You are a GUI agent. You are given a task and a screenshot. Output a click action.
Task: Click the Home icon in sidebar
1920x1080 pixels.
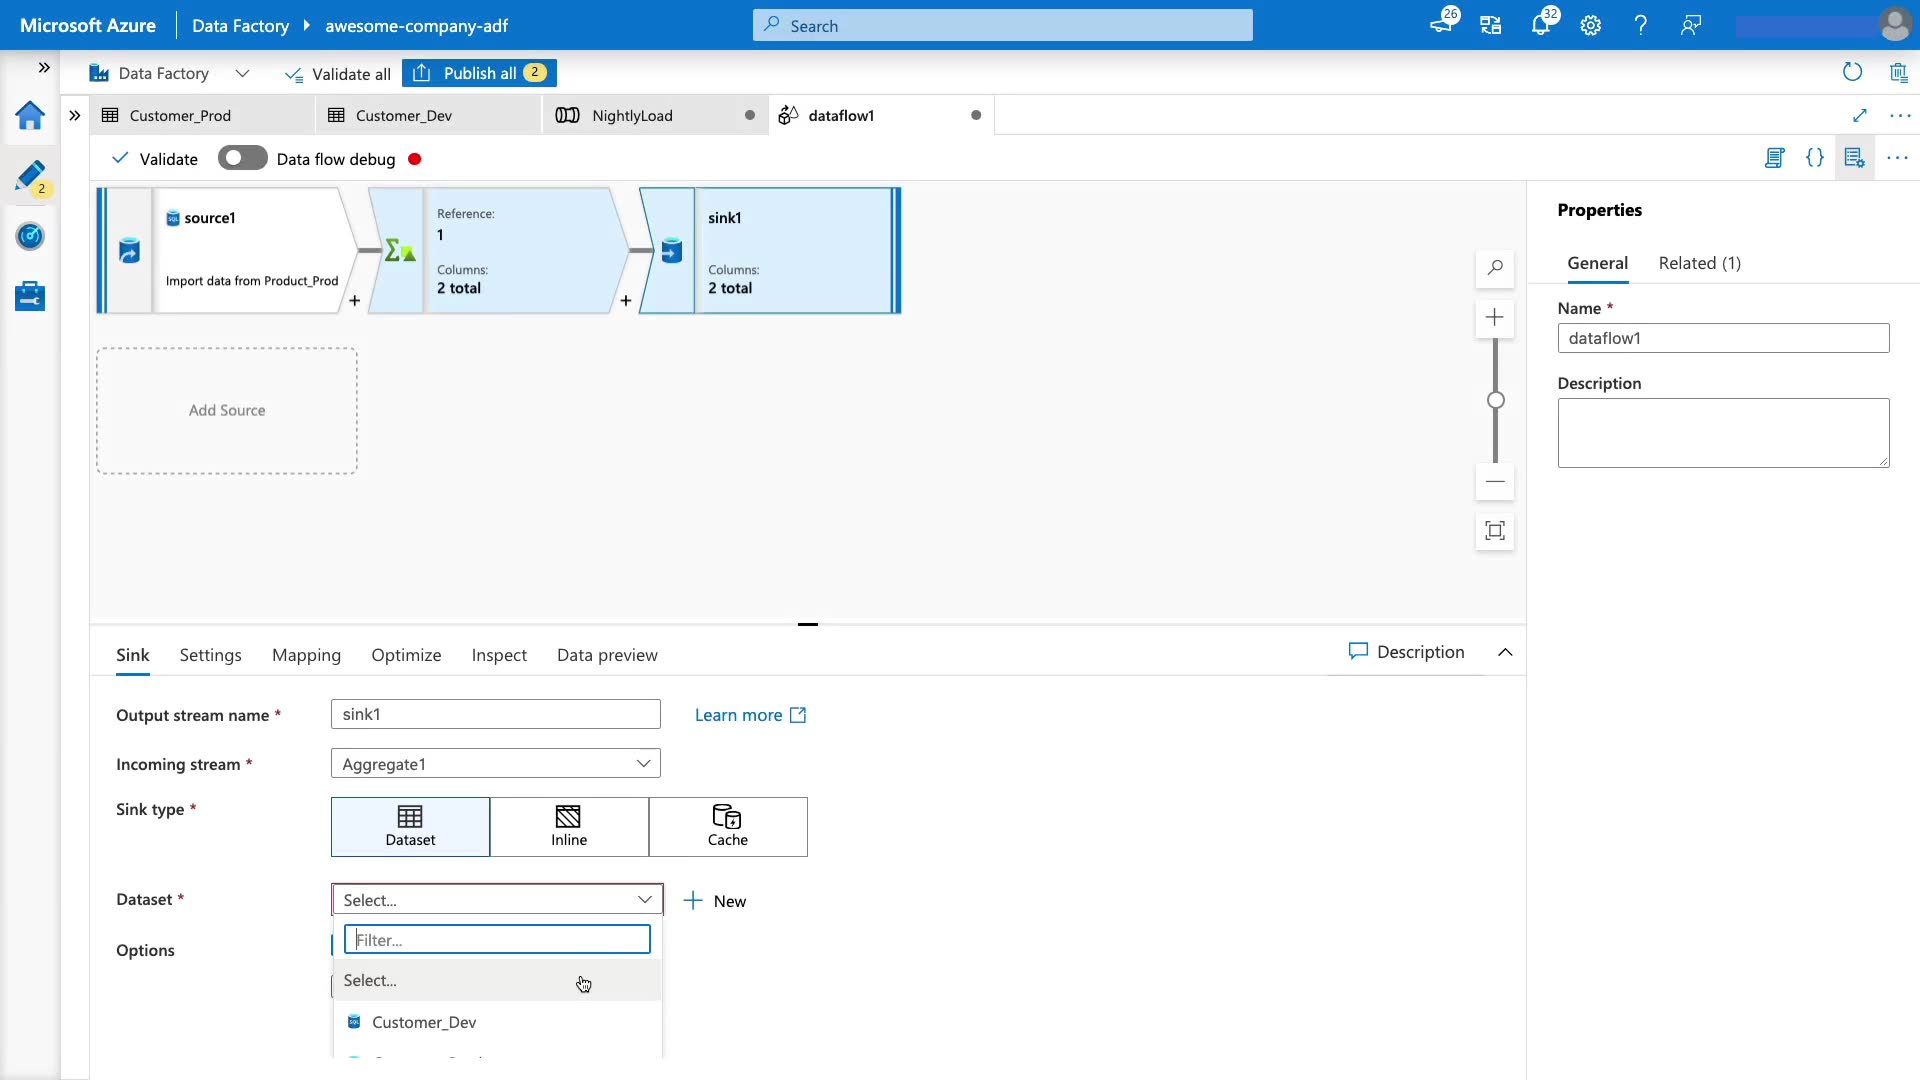30,116
